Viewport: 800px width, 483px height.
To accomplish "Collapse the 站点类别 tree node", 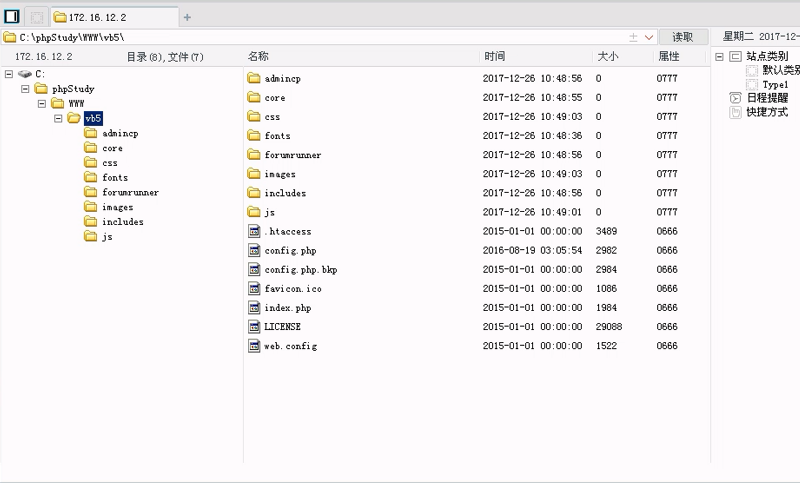I will click(719, 57).
